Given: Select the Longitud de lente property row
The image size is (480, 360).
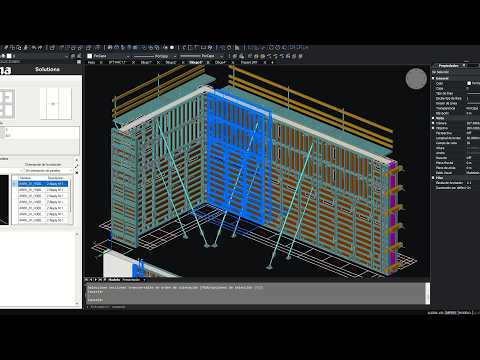Looking at the screenshot, I should (x=456, y=138).
